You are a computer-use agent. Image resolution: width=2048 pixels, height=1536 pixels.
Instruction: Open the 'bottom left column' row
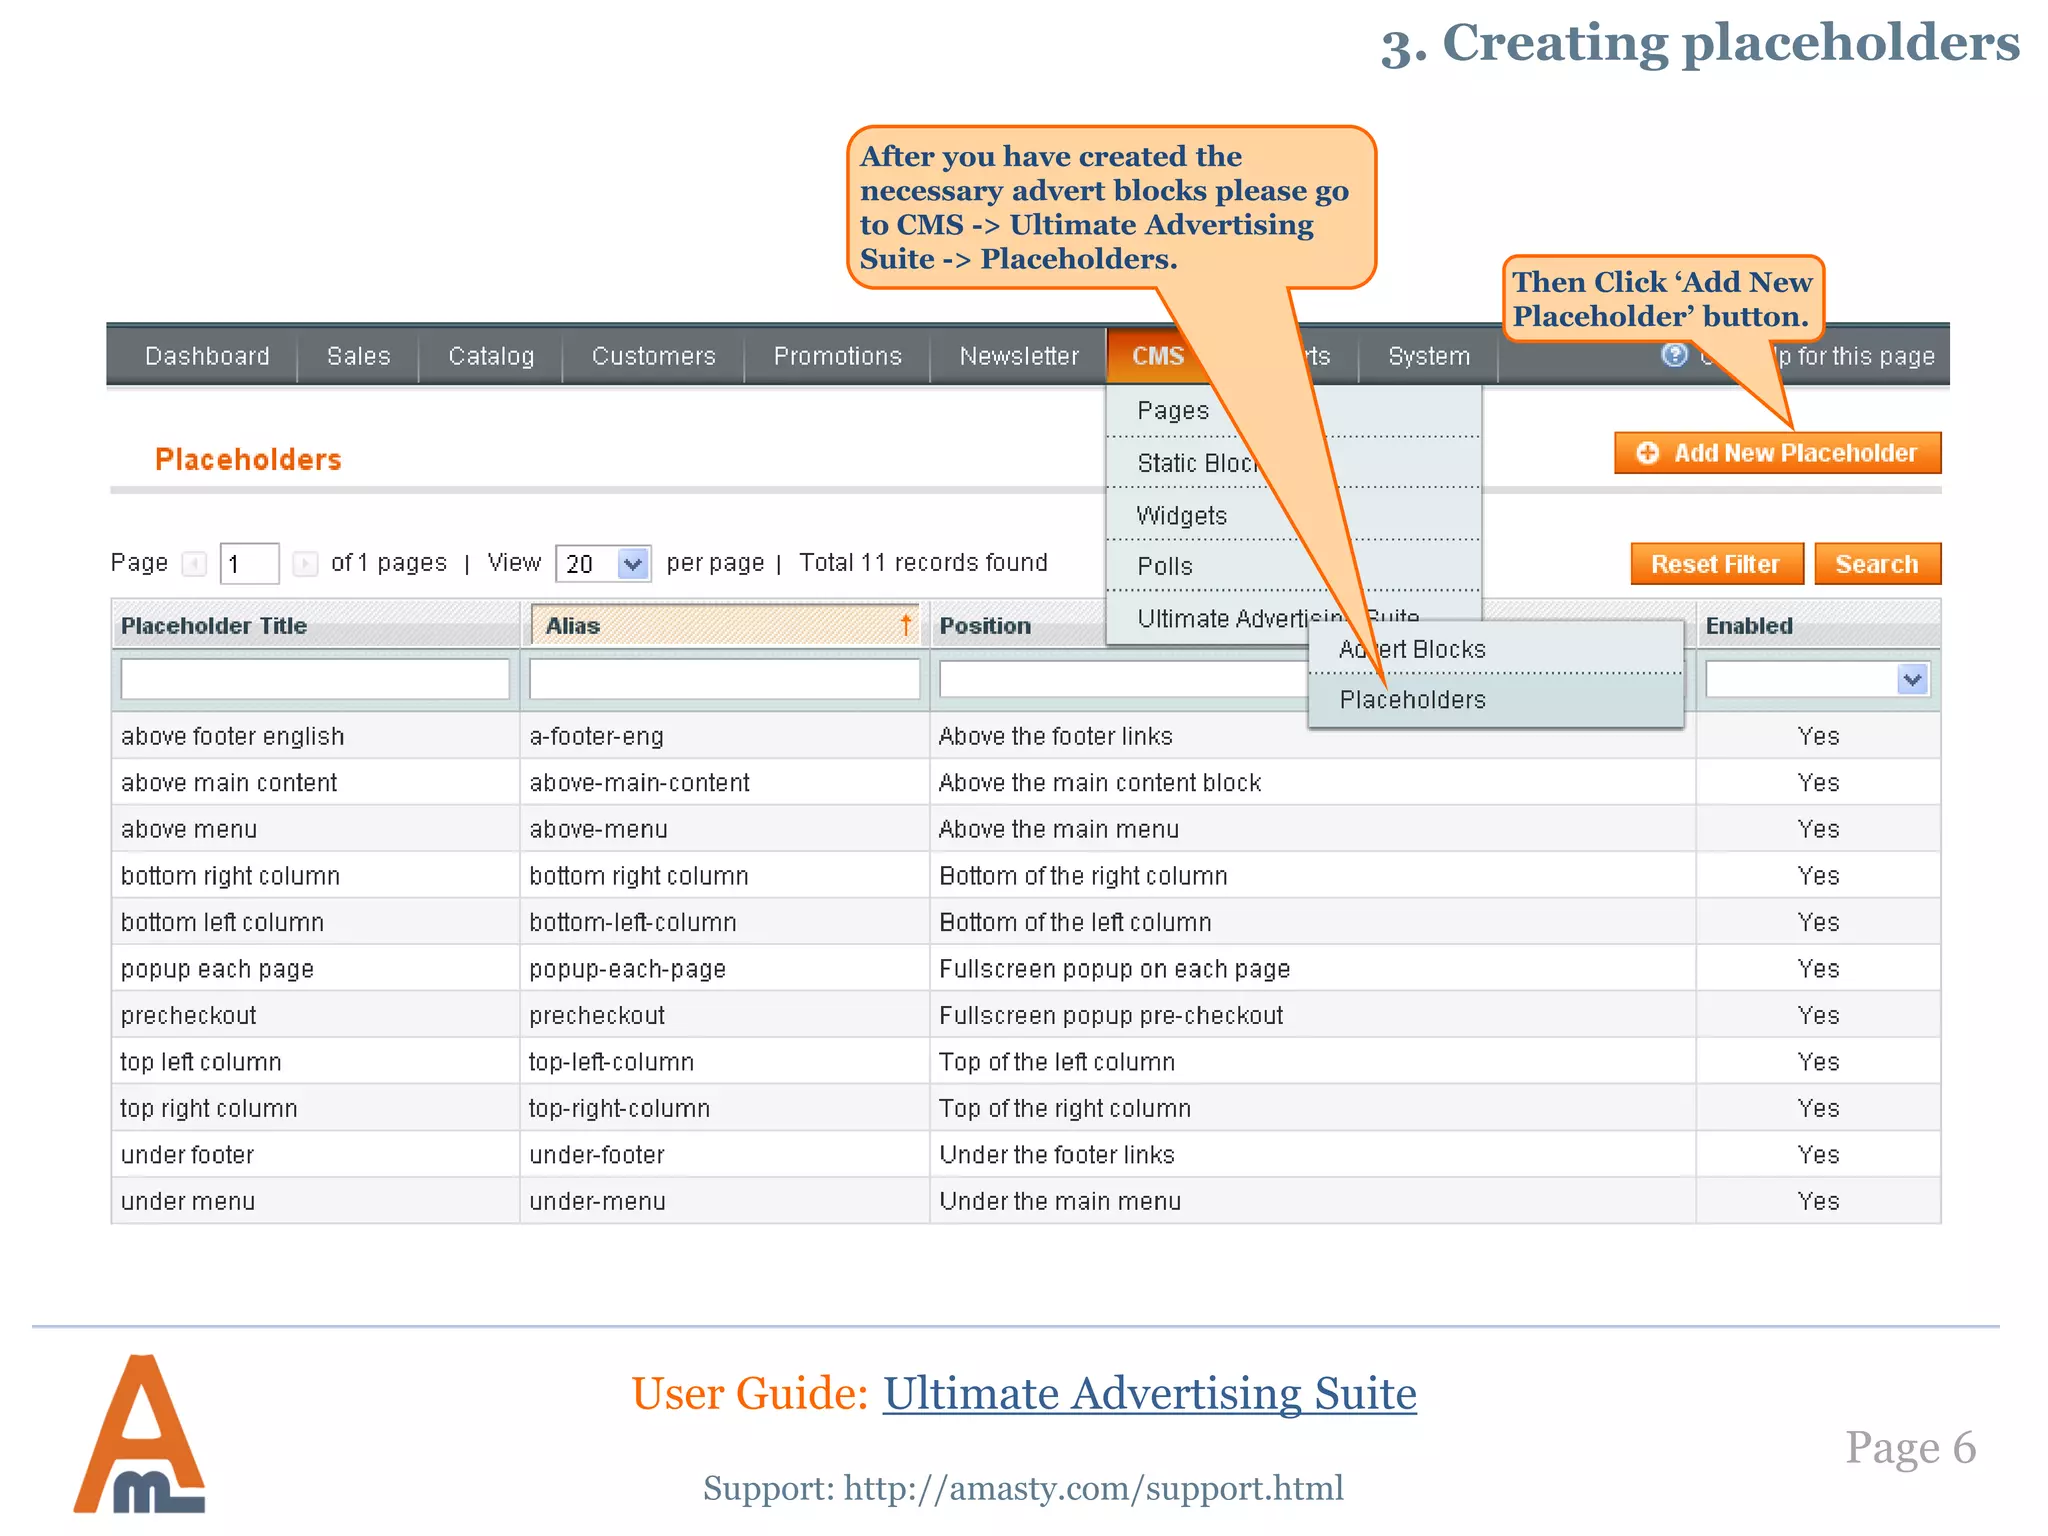click(1026, 922)
